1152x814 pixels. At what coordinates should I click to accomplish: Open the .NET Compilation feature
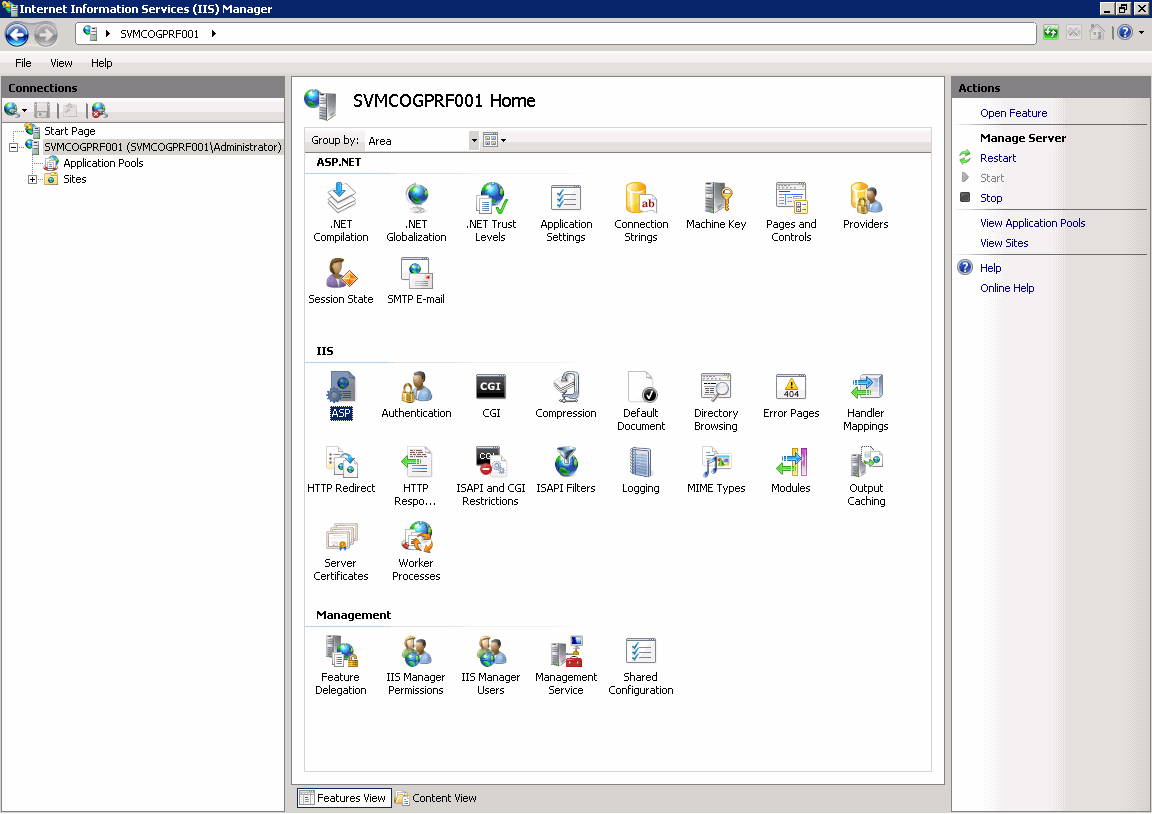point(341,212)
